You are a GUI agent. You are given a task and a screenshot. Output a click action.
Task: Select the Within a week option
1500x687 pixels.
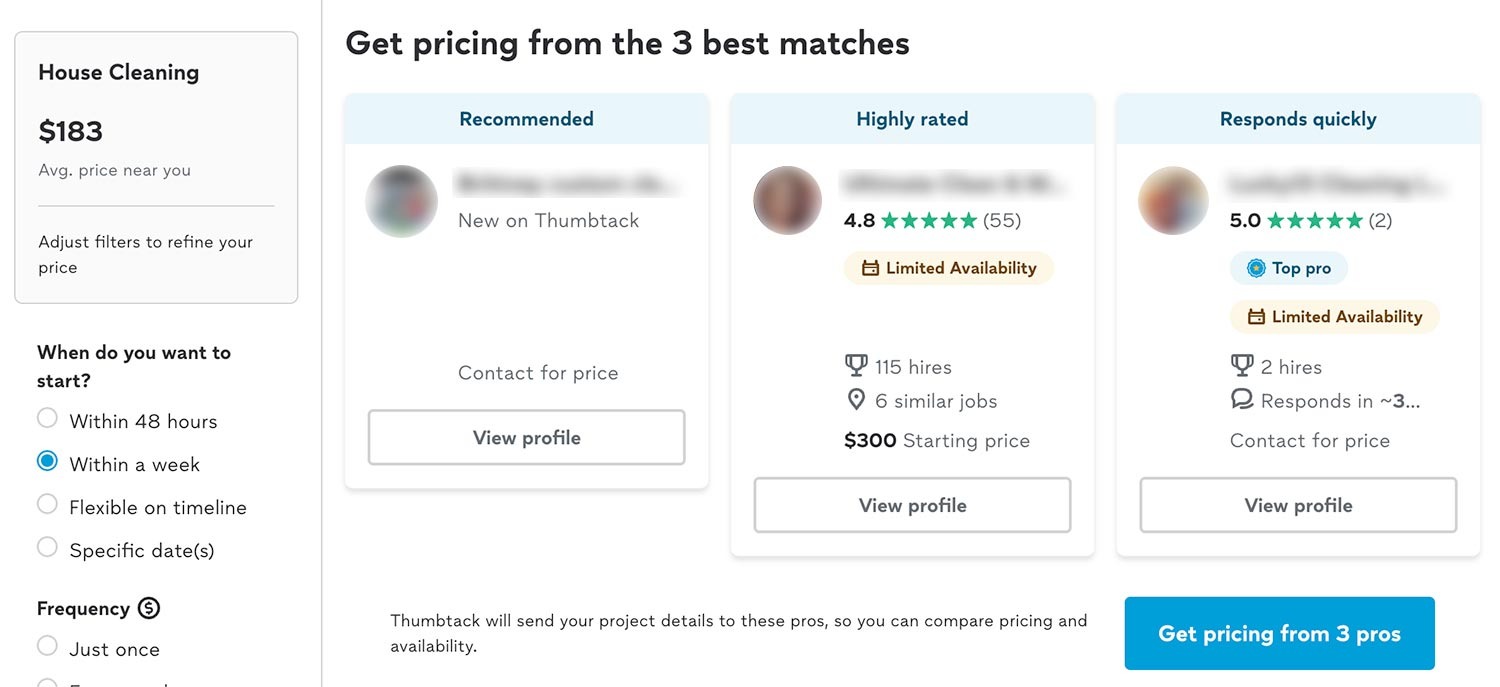tap(47, 461)
